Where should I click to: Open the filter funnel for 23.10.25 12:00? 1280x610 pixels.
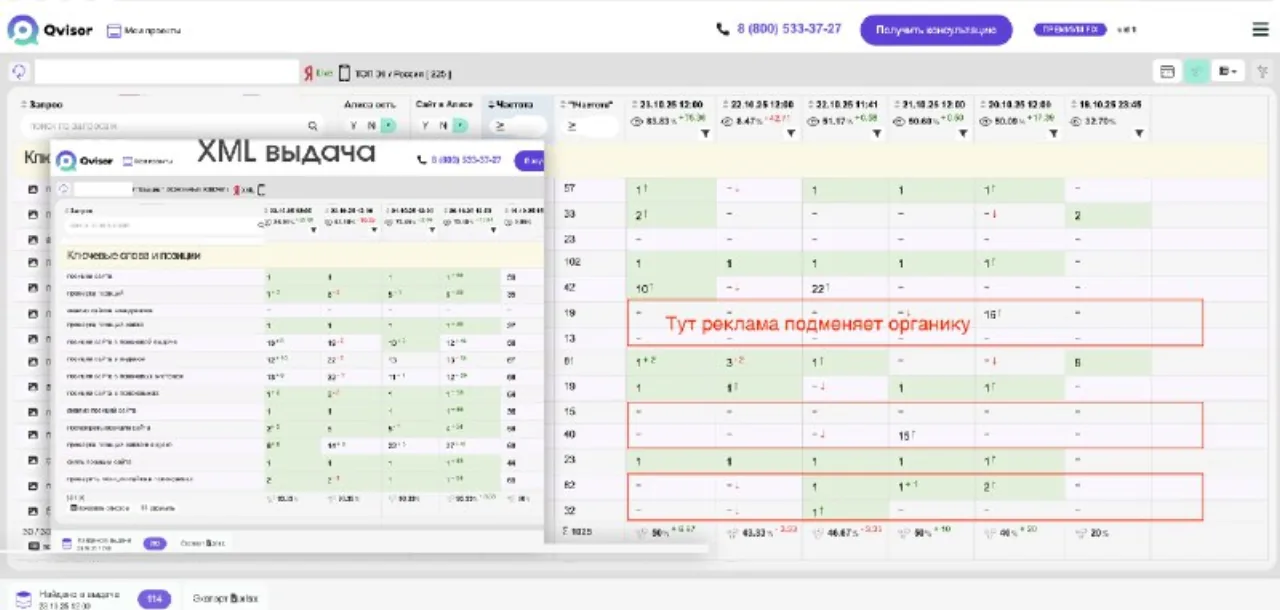[x=704, y=133]
